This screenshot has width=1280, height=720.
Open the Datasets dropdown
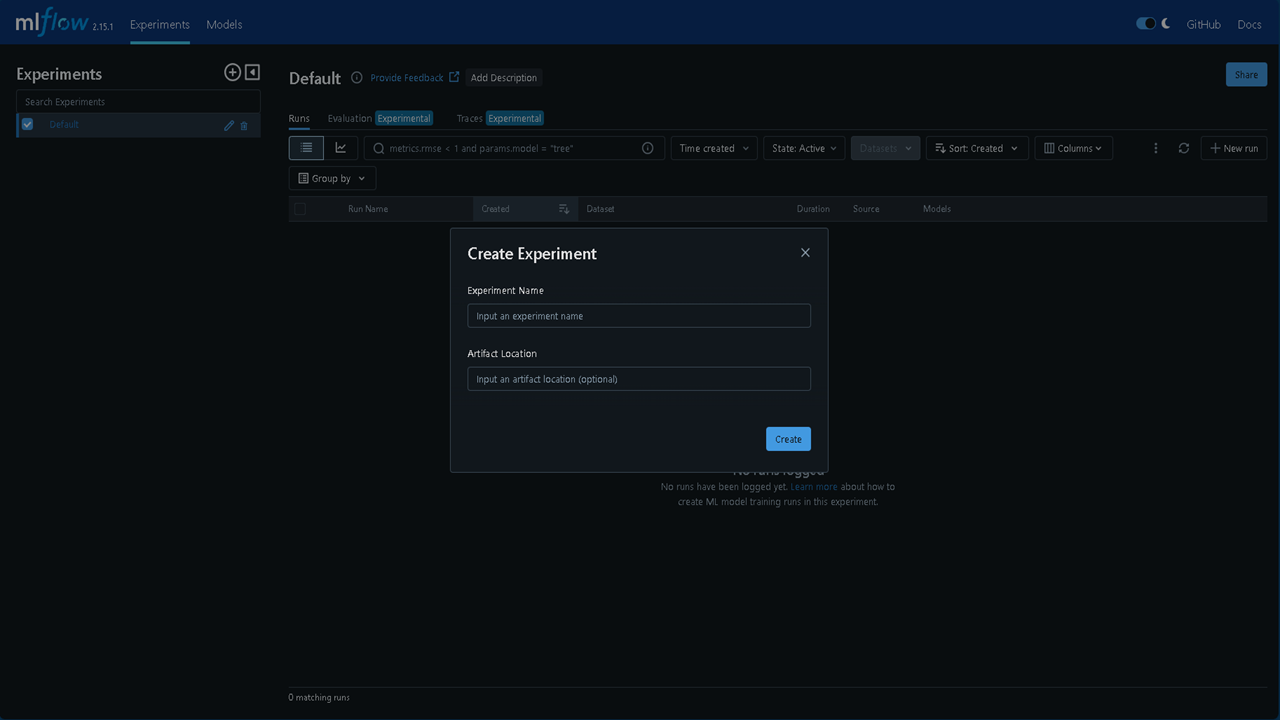pyautogui.click(x=886, y=148)
